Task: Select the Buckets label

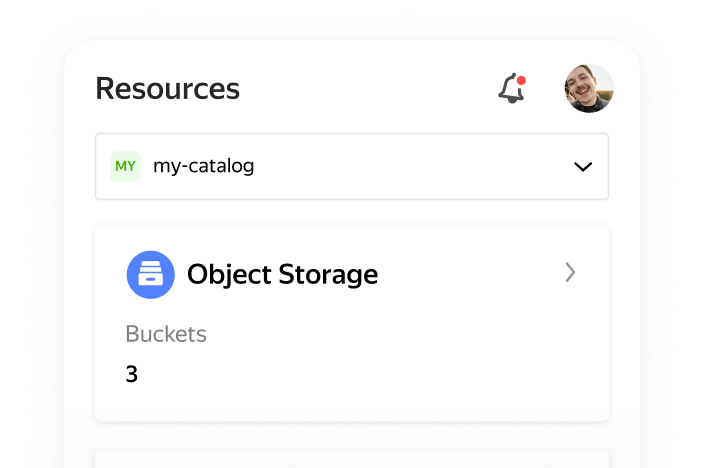Action: [166, 334]
